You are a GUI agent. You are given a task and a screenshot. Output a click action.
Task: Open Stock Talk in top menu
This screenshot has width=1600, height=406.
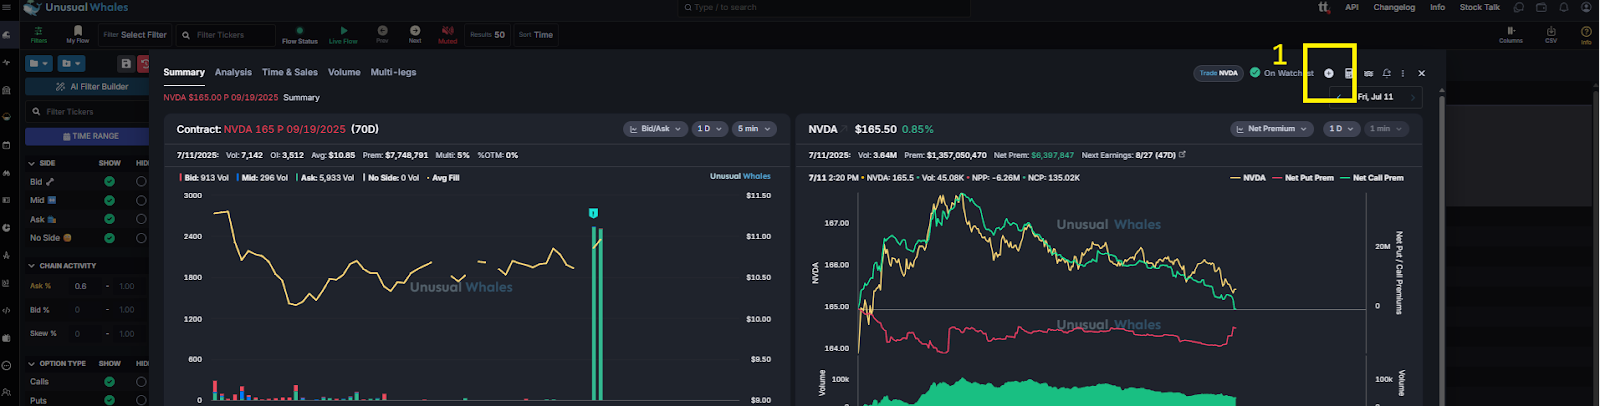click(x=1479, y=7)
